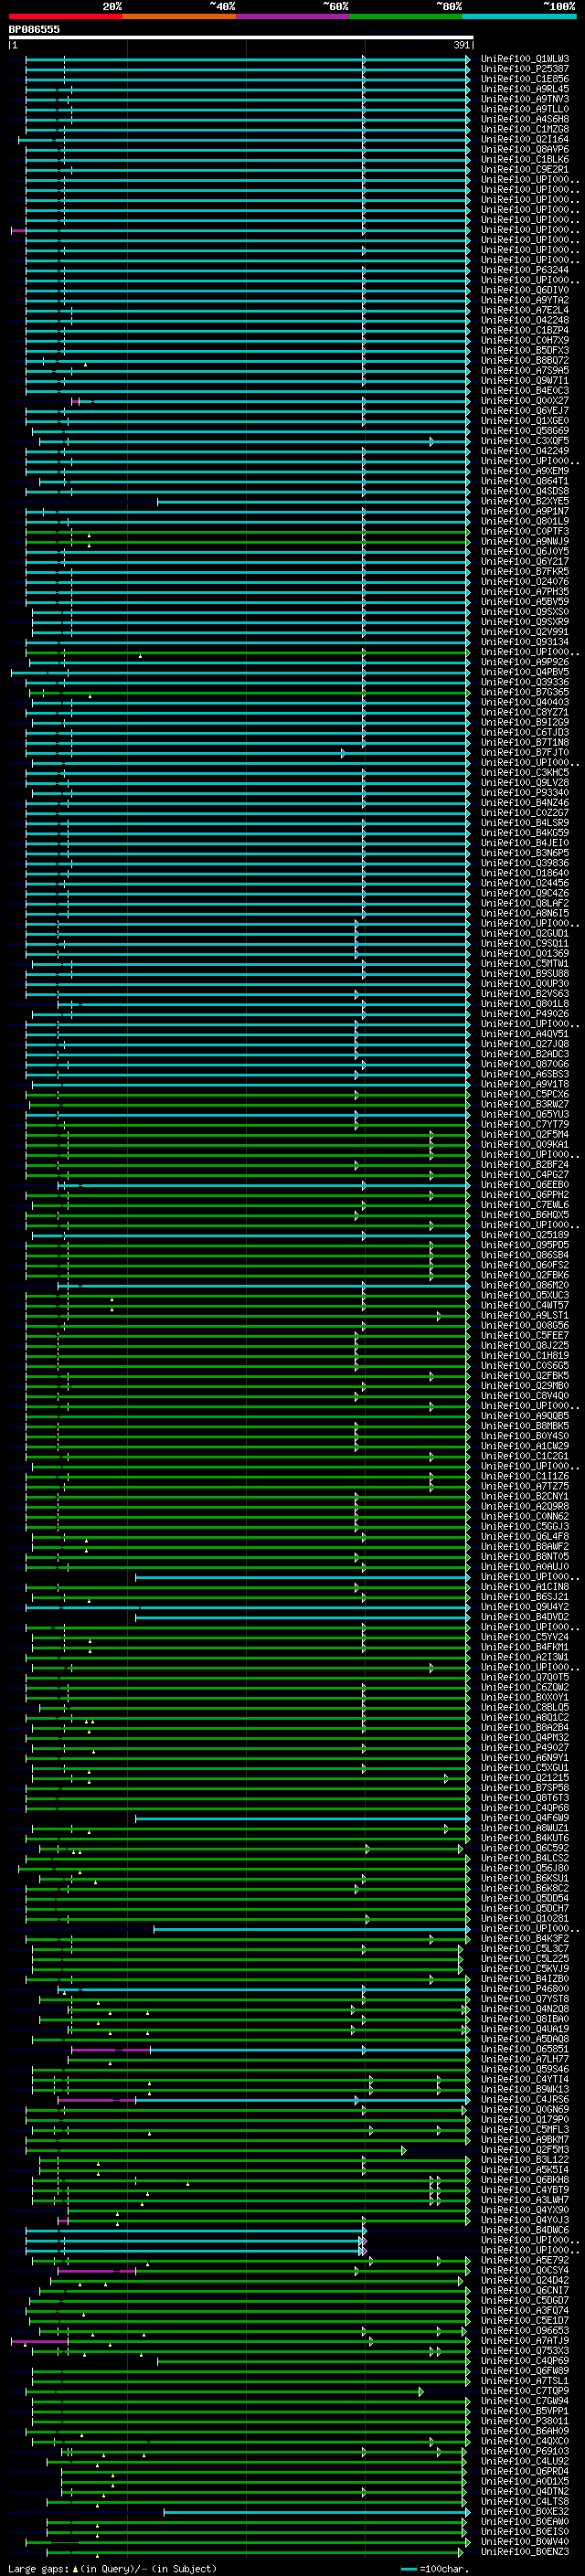
Task: Click hit label UniRef100_B8BQ72
Action: click(x=524, y=361)
